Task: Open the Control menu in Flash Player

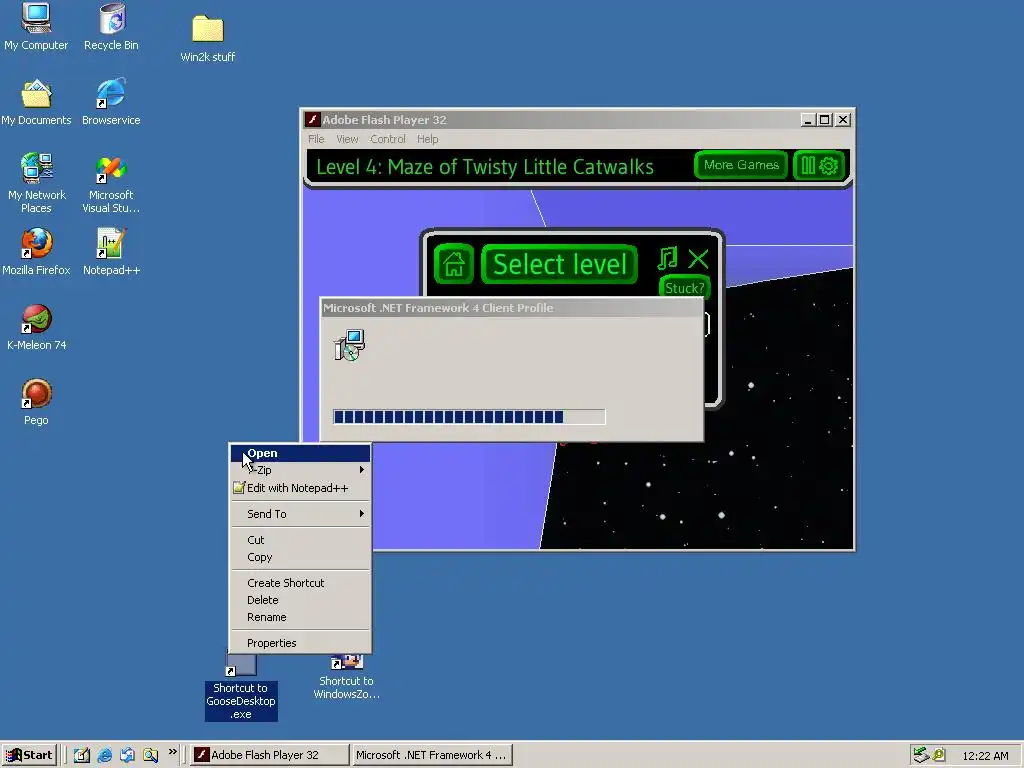Action: click(388, 139)
